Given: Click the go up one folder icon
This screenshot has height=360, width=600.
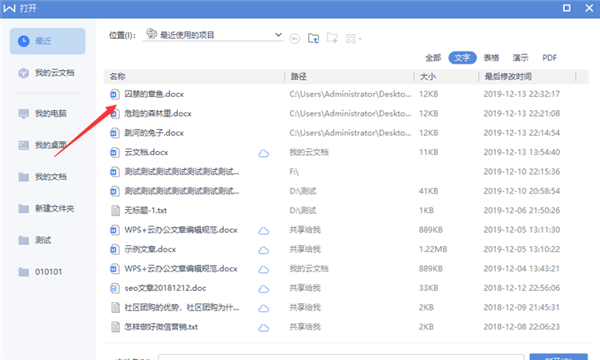Looking at the screenshot, I should pyautogui.click(x=313, y=38).
